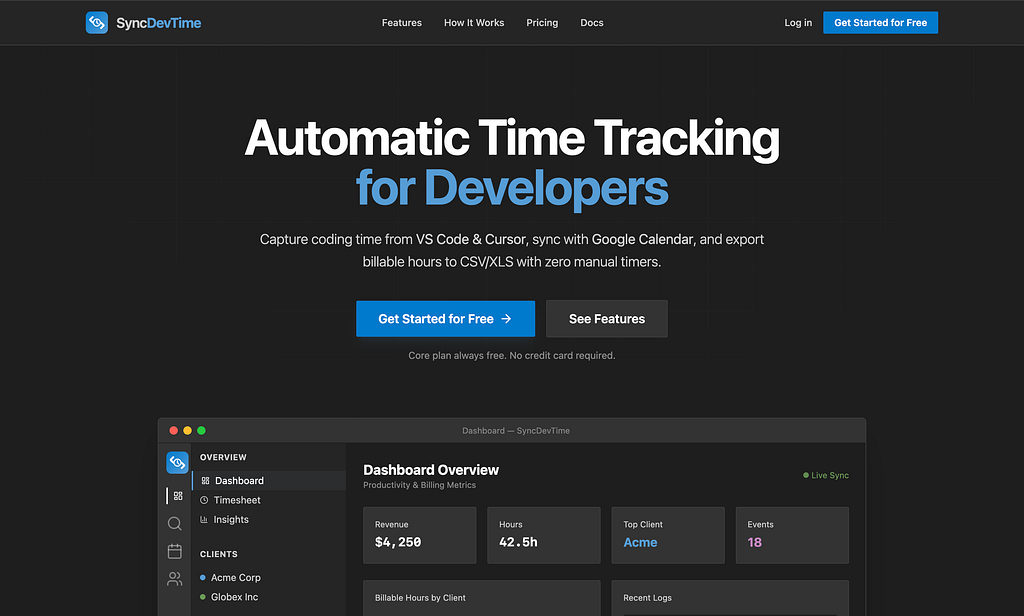Click the green dot next to Globex Inc
The image size is (1024, 616).
coord(202,597)
